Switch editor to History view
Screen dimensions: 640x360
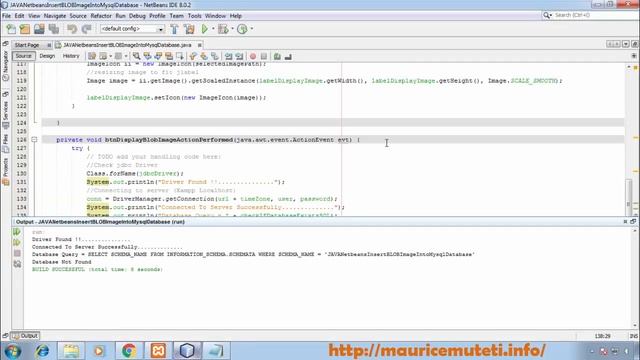[x=71, y=56]
